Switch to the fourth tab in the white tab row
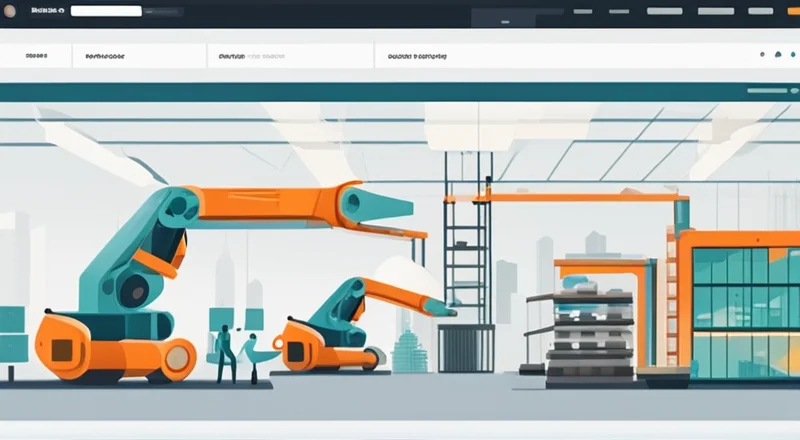800x440 pixels. pos(416,58)
